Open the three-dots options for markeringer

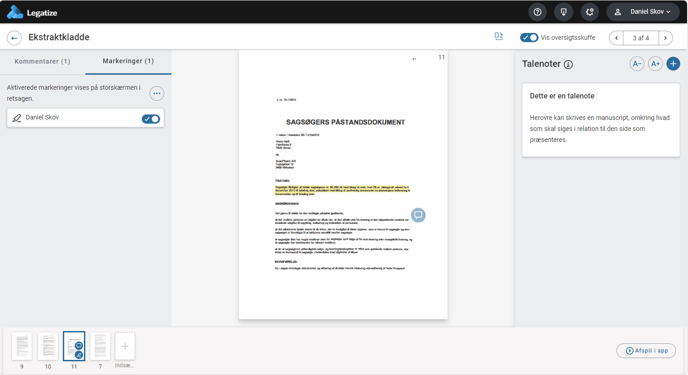point(157,93)
